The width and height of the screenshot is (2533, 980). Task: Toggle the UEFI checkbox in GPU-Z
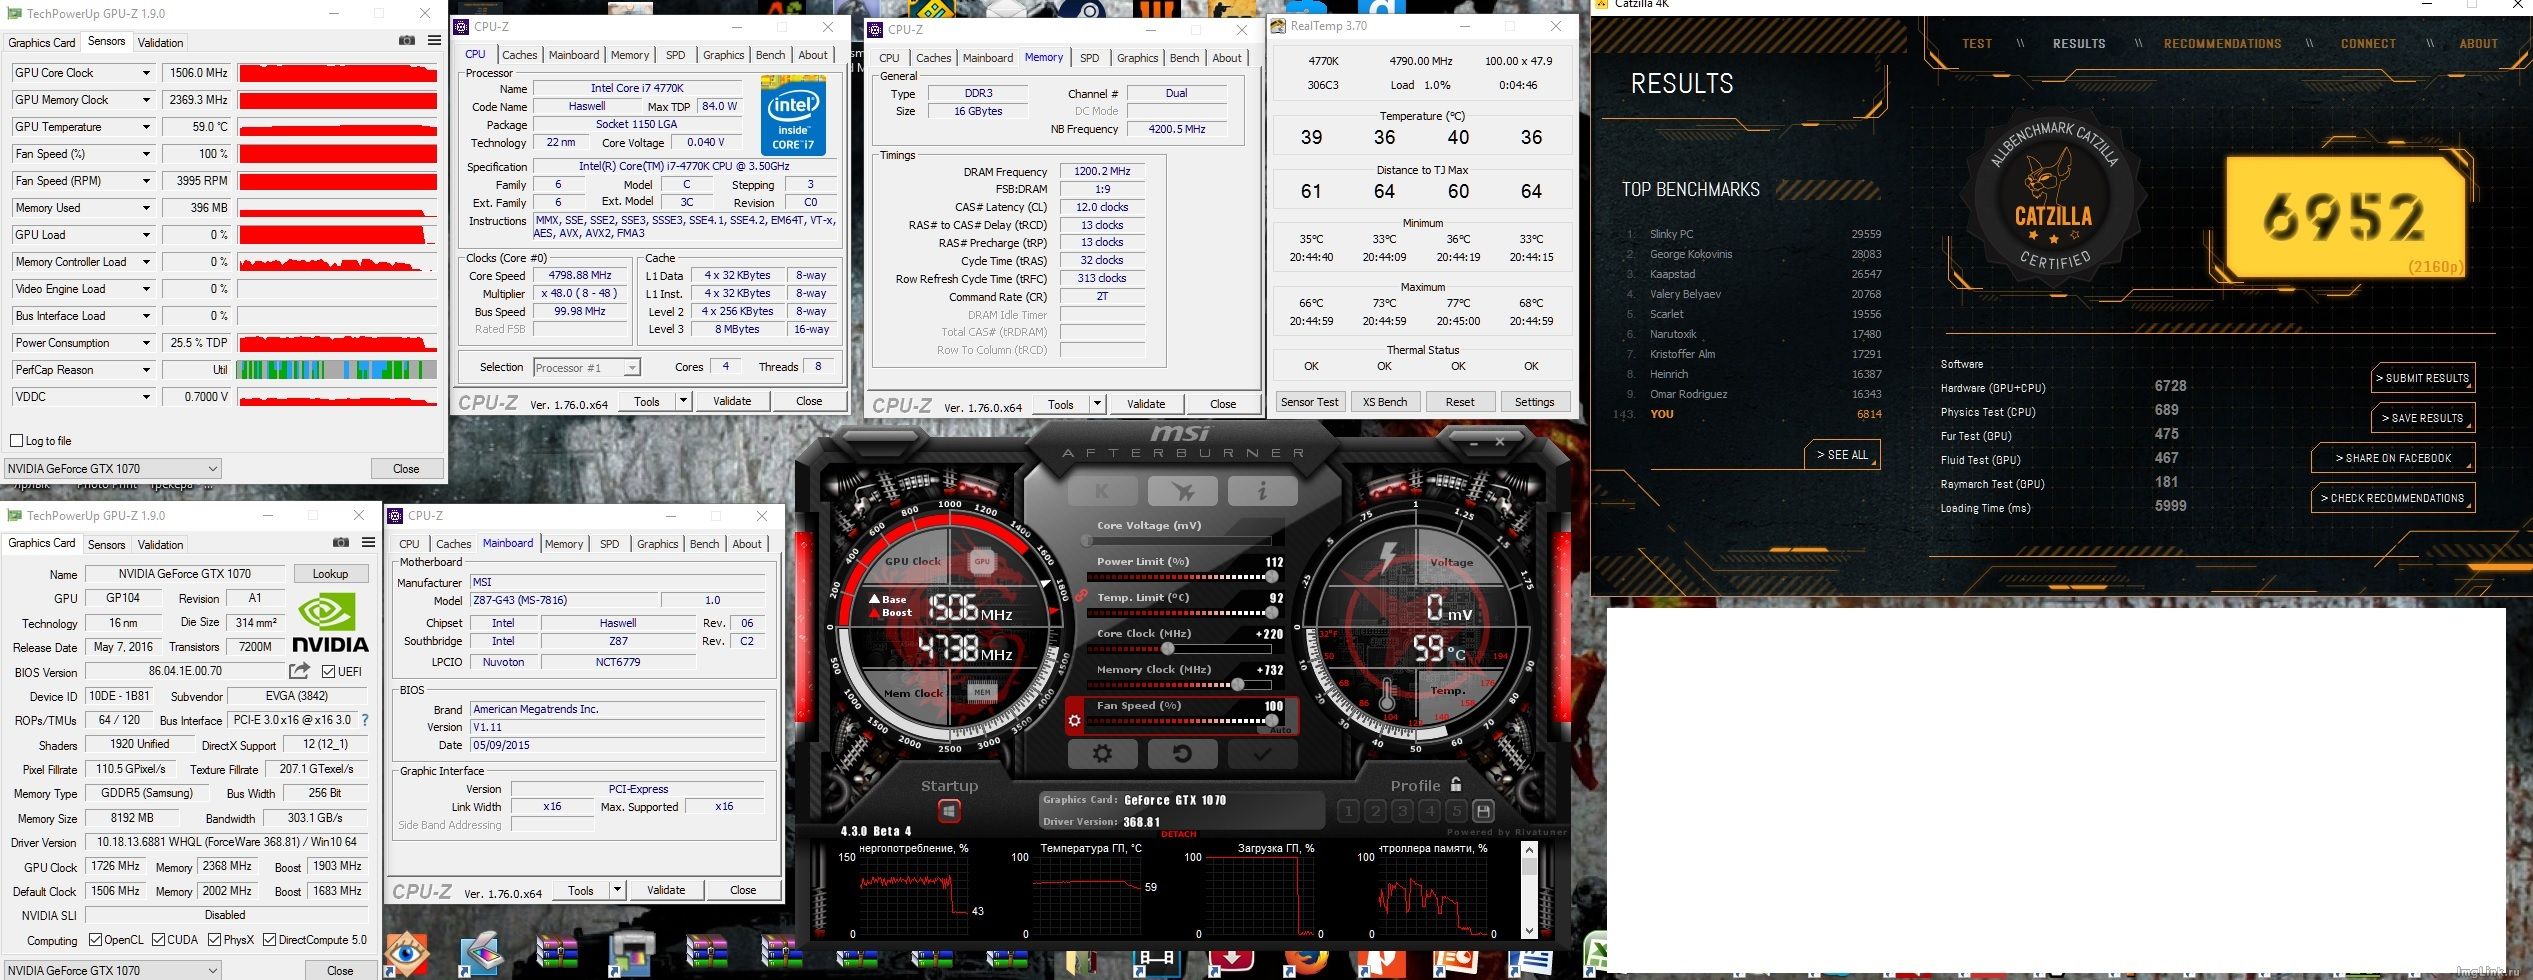click(328, 672)
